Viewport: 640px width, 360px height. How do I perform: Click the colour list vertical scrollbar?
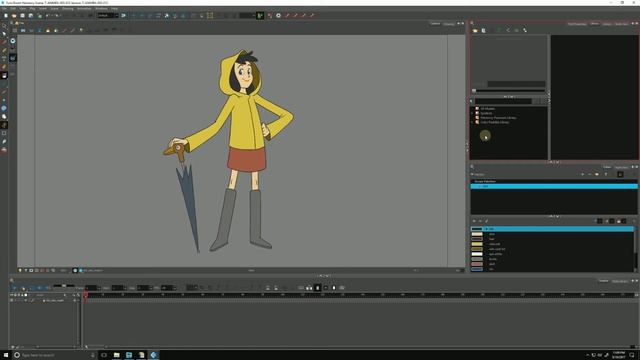(636, 249)
